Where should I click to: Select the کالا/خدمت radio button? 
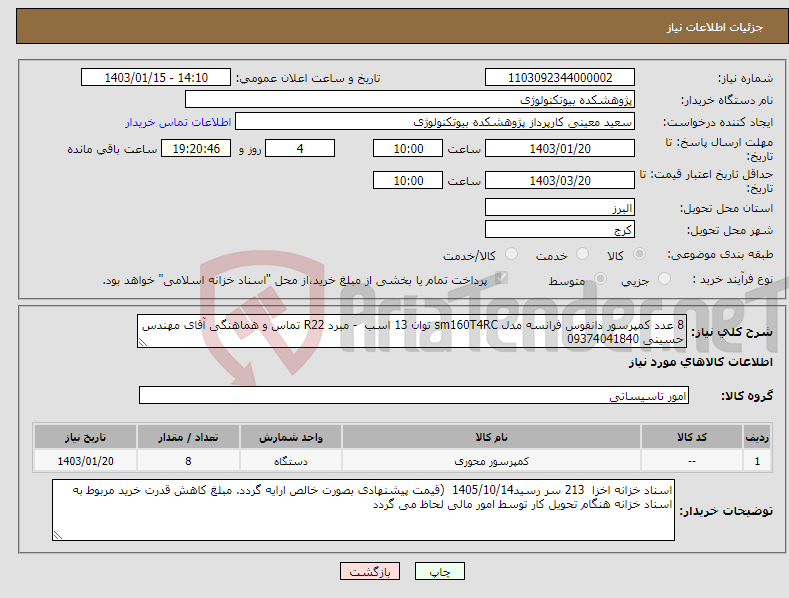point(511,254)
